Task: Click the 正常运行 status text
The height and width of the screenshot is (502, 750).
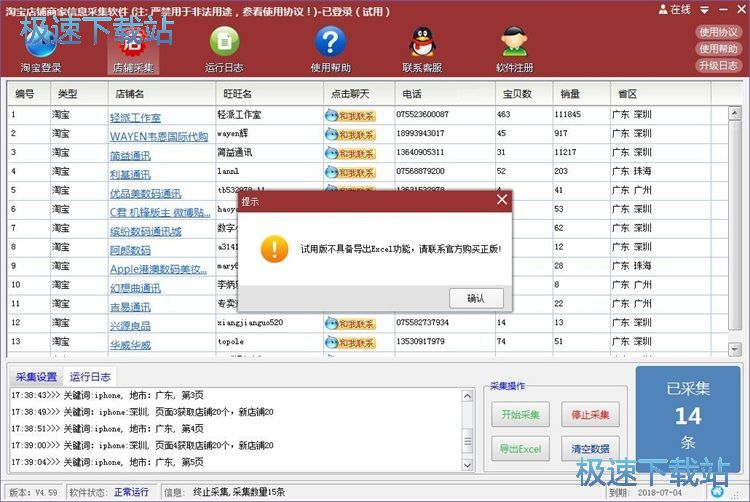Action: coord(131,492)
